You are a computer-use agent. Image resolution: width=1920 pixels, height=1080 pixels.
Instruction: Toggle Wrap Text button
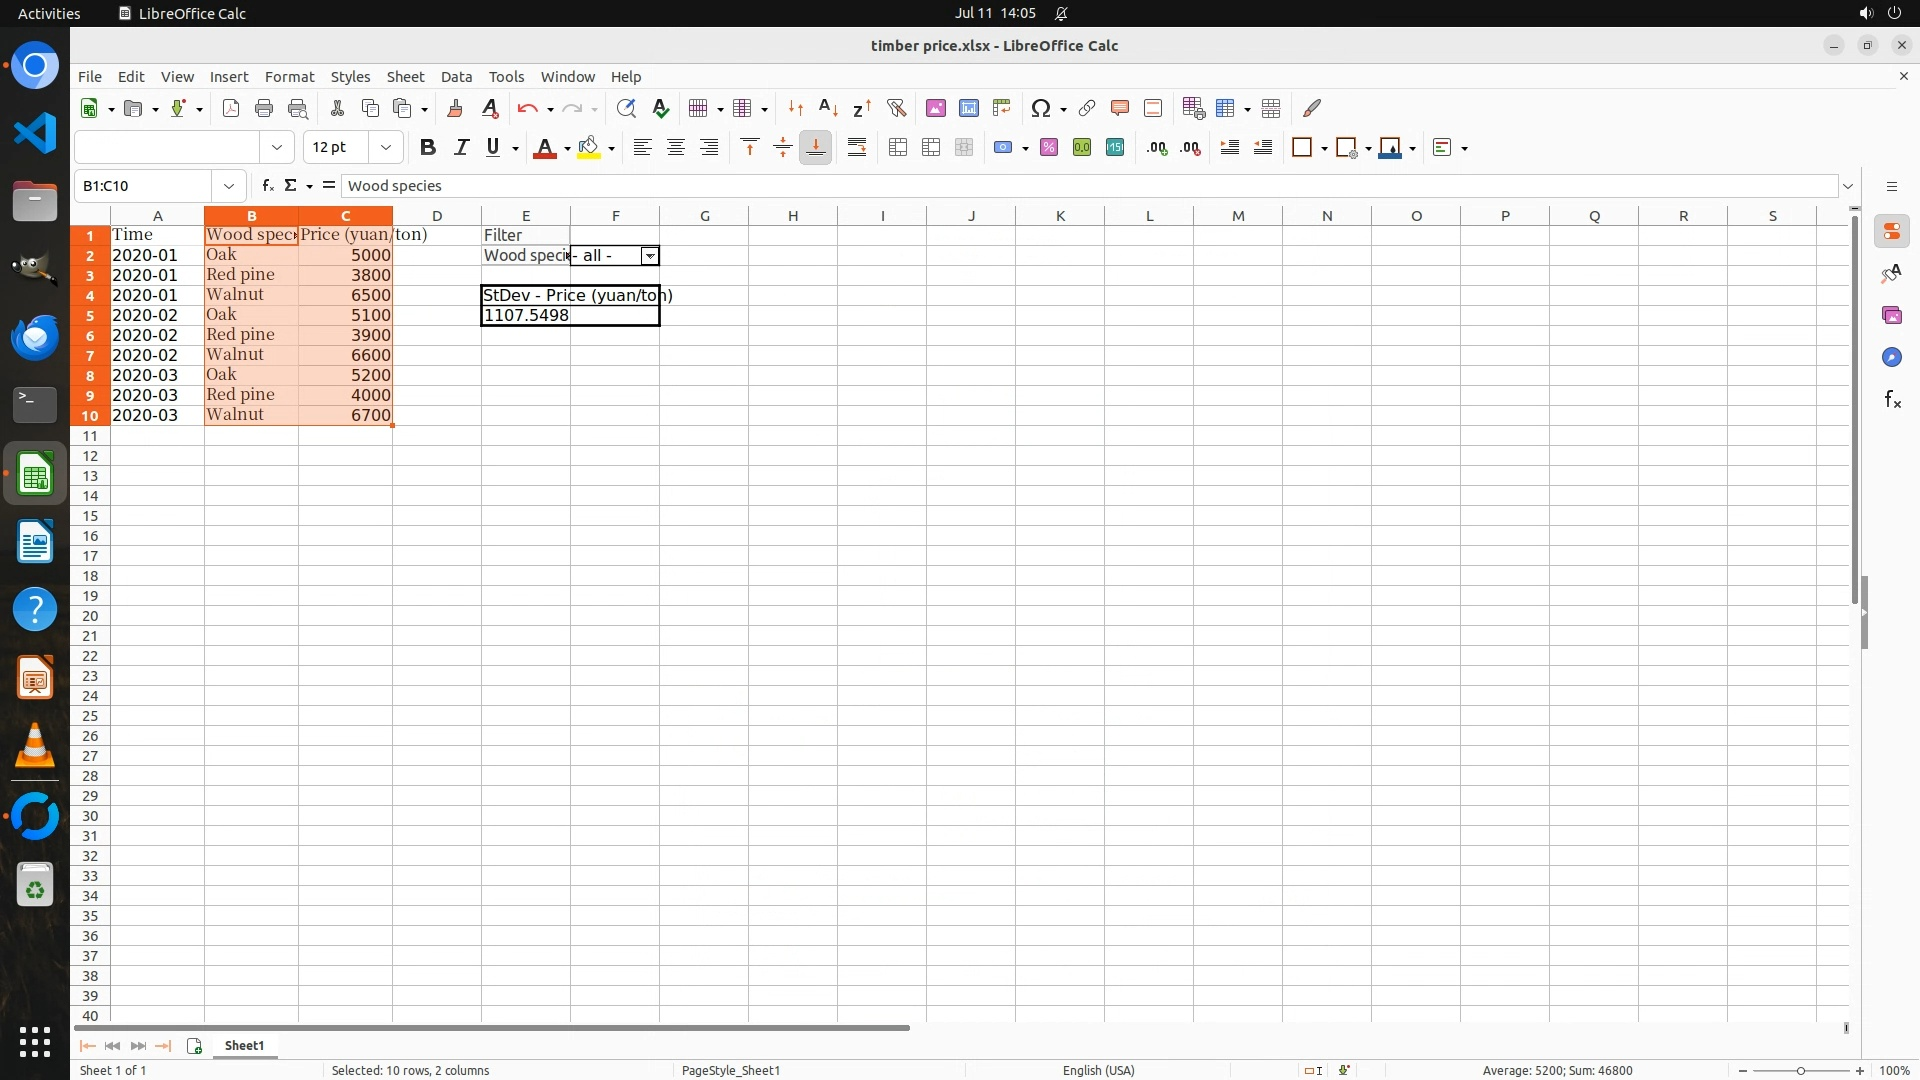point(857,148)
